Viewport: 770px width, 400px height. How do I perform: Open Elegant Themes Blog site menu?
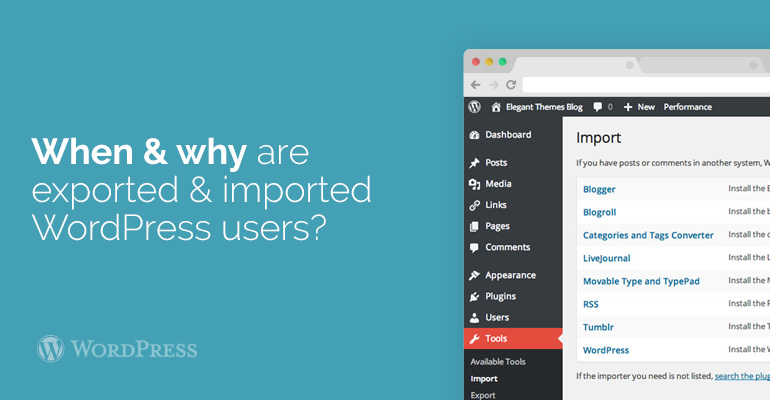coord(536,107)
